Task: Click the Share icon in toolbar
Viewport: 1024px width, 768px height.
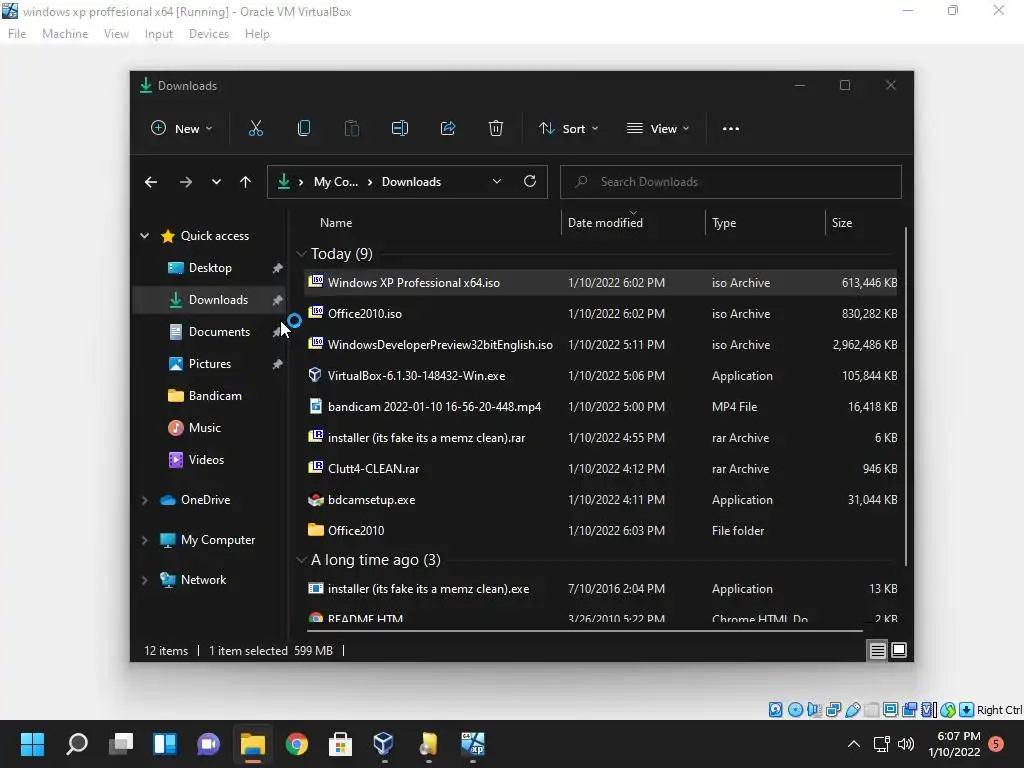Action: click(x=448, y=129)
